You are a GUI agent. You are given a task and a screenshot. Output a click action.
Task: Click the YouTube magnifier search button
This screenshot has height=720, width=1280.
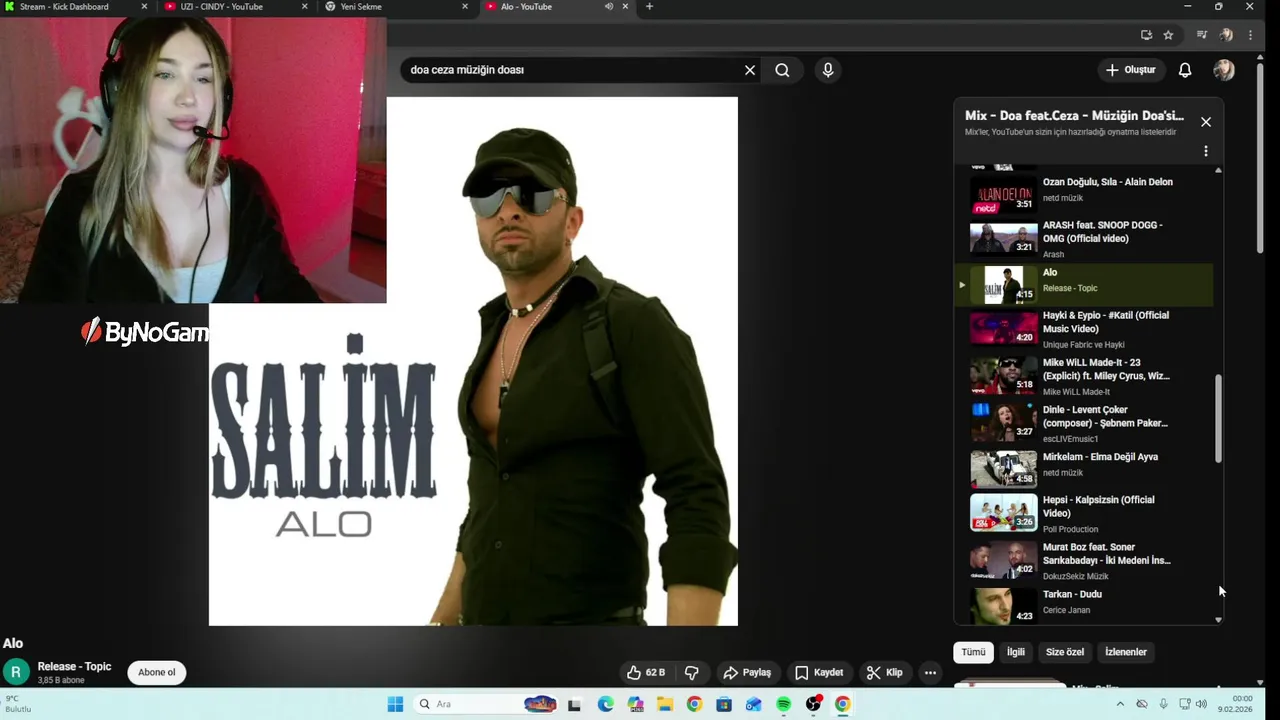pos(782,70)
